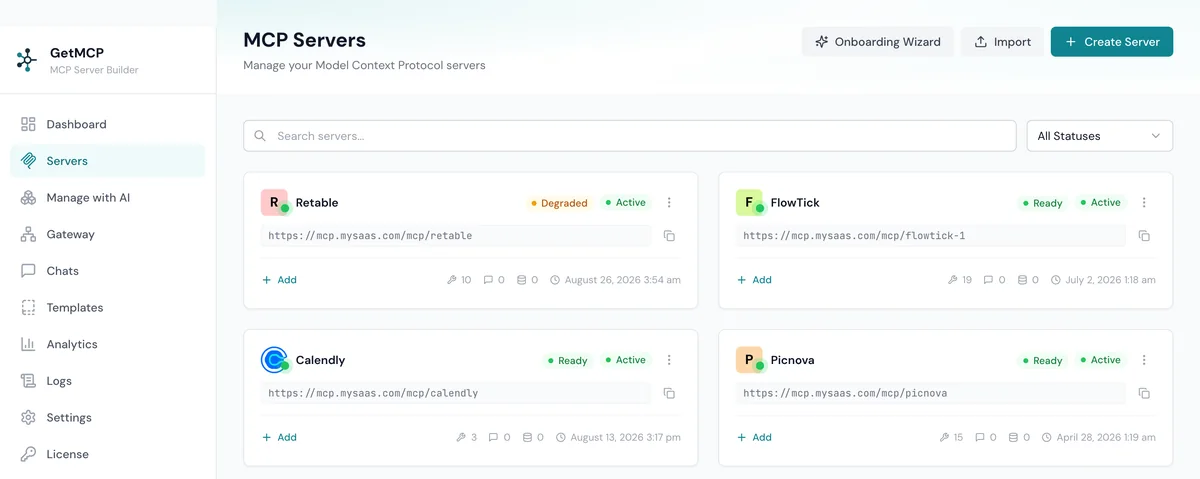Image resolution: width=1200 pixels, height=479 pixels.
Task: Click the Picnova server name
Action: click(x=793, y=360)
